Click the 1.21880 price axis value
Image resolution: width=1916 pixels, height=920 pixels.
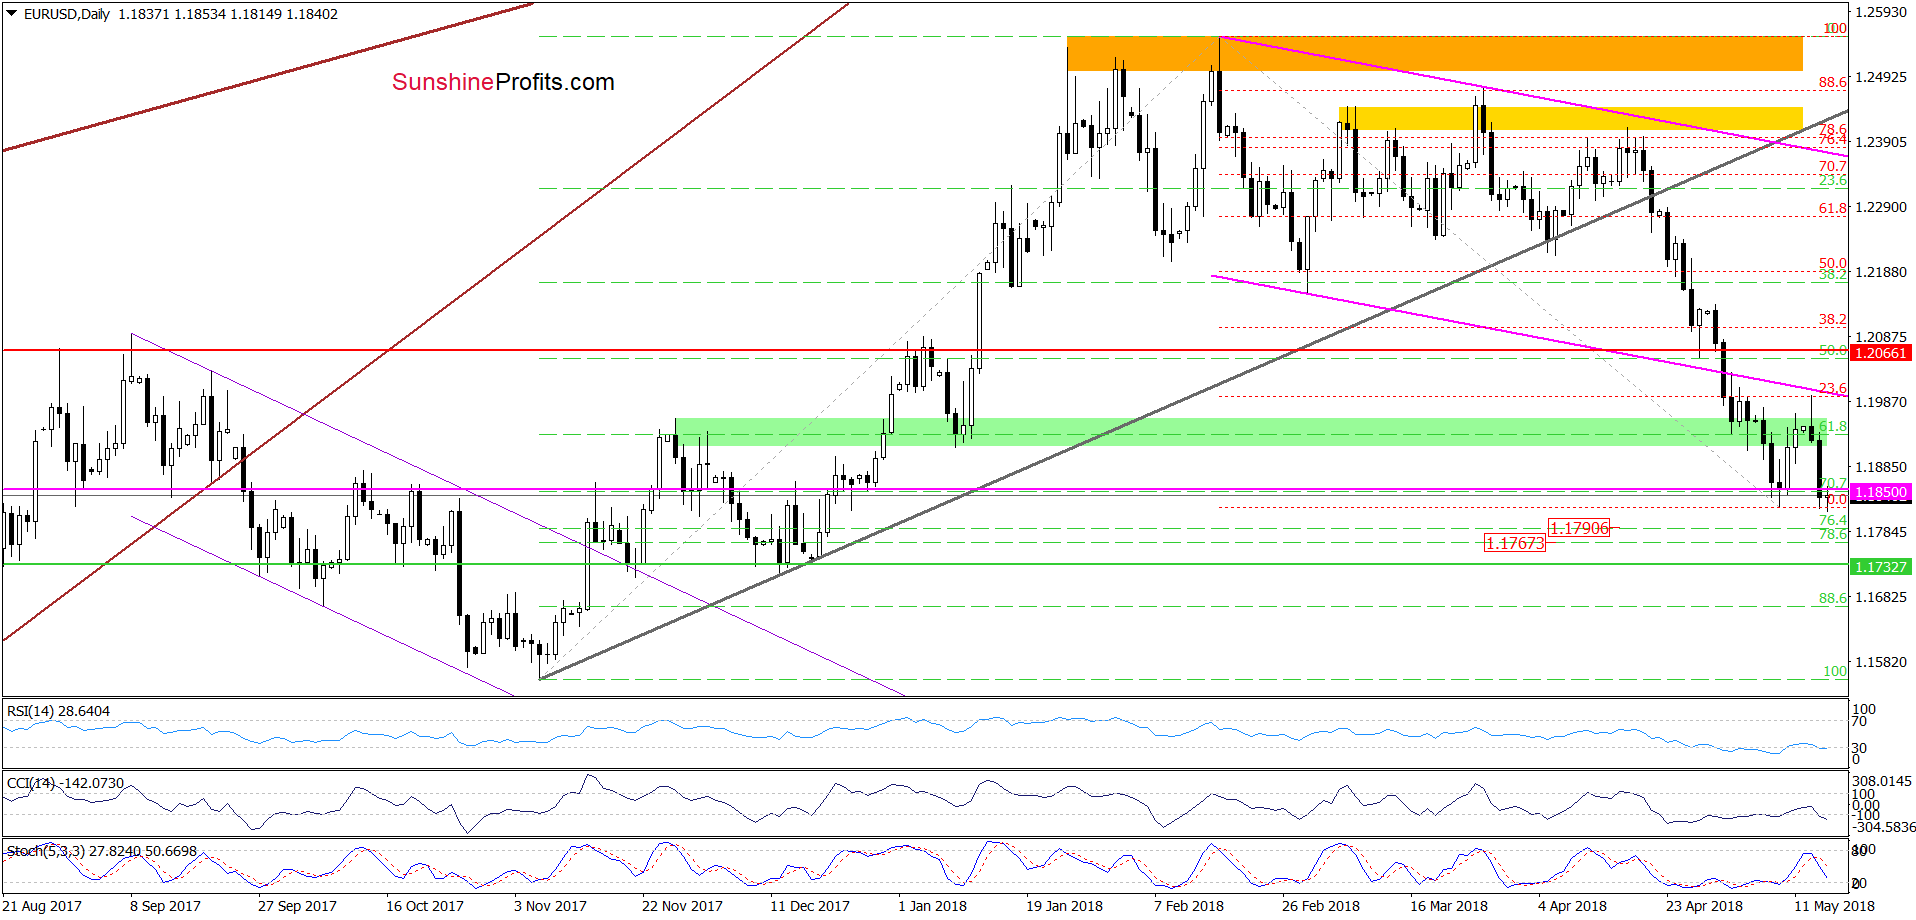tap(1880, 272)
